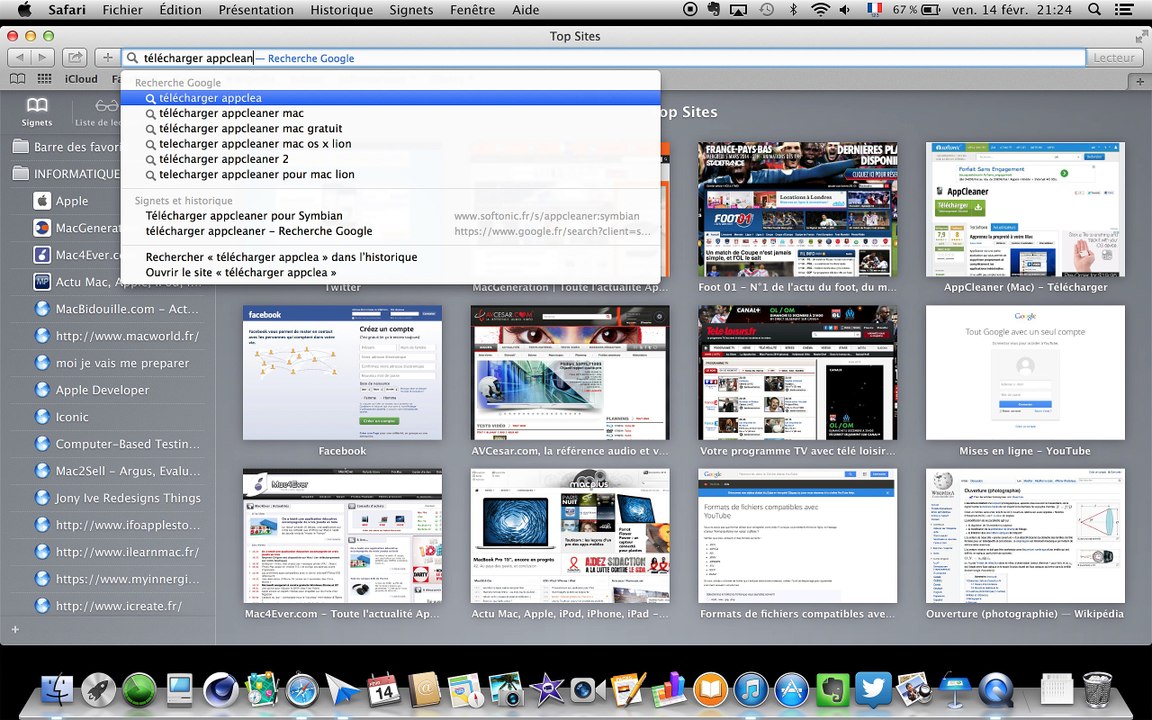1152x720 pixels.
Task: Open http://www.macworld.fr/ bookmark
Action: (118, 336)
